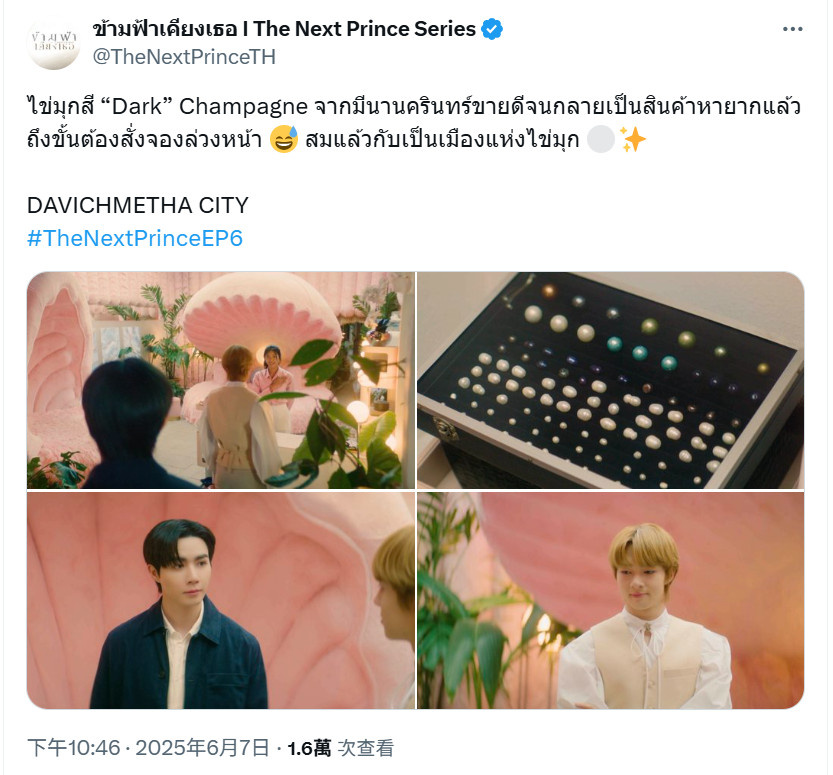Open the tweet's three-dot more options menu
The width and height of the screenshot is (833, 775).
coord(792,29)
